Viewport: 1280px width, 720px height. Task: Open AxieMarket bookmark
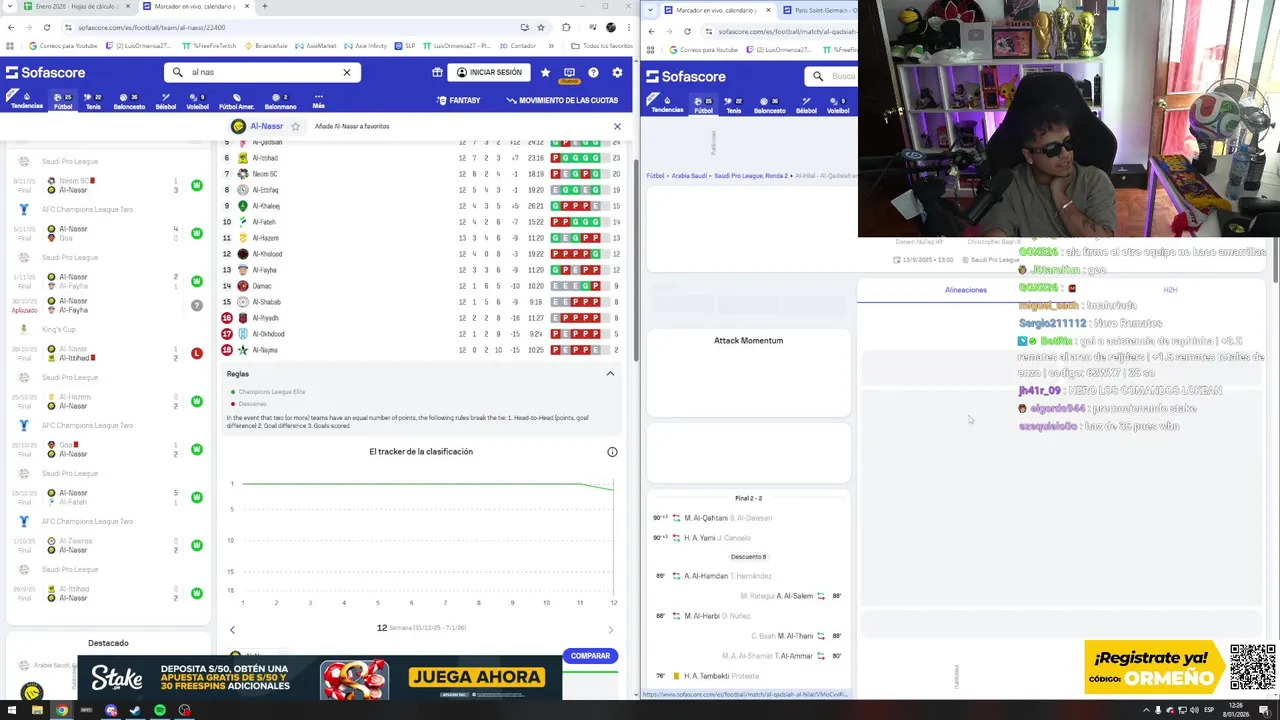tap(317, 46)
